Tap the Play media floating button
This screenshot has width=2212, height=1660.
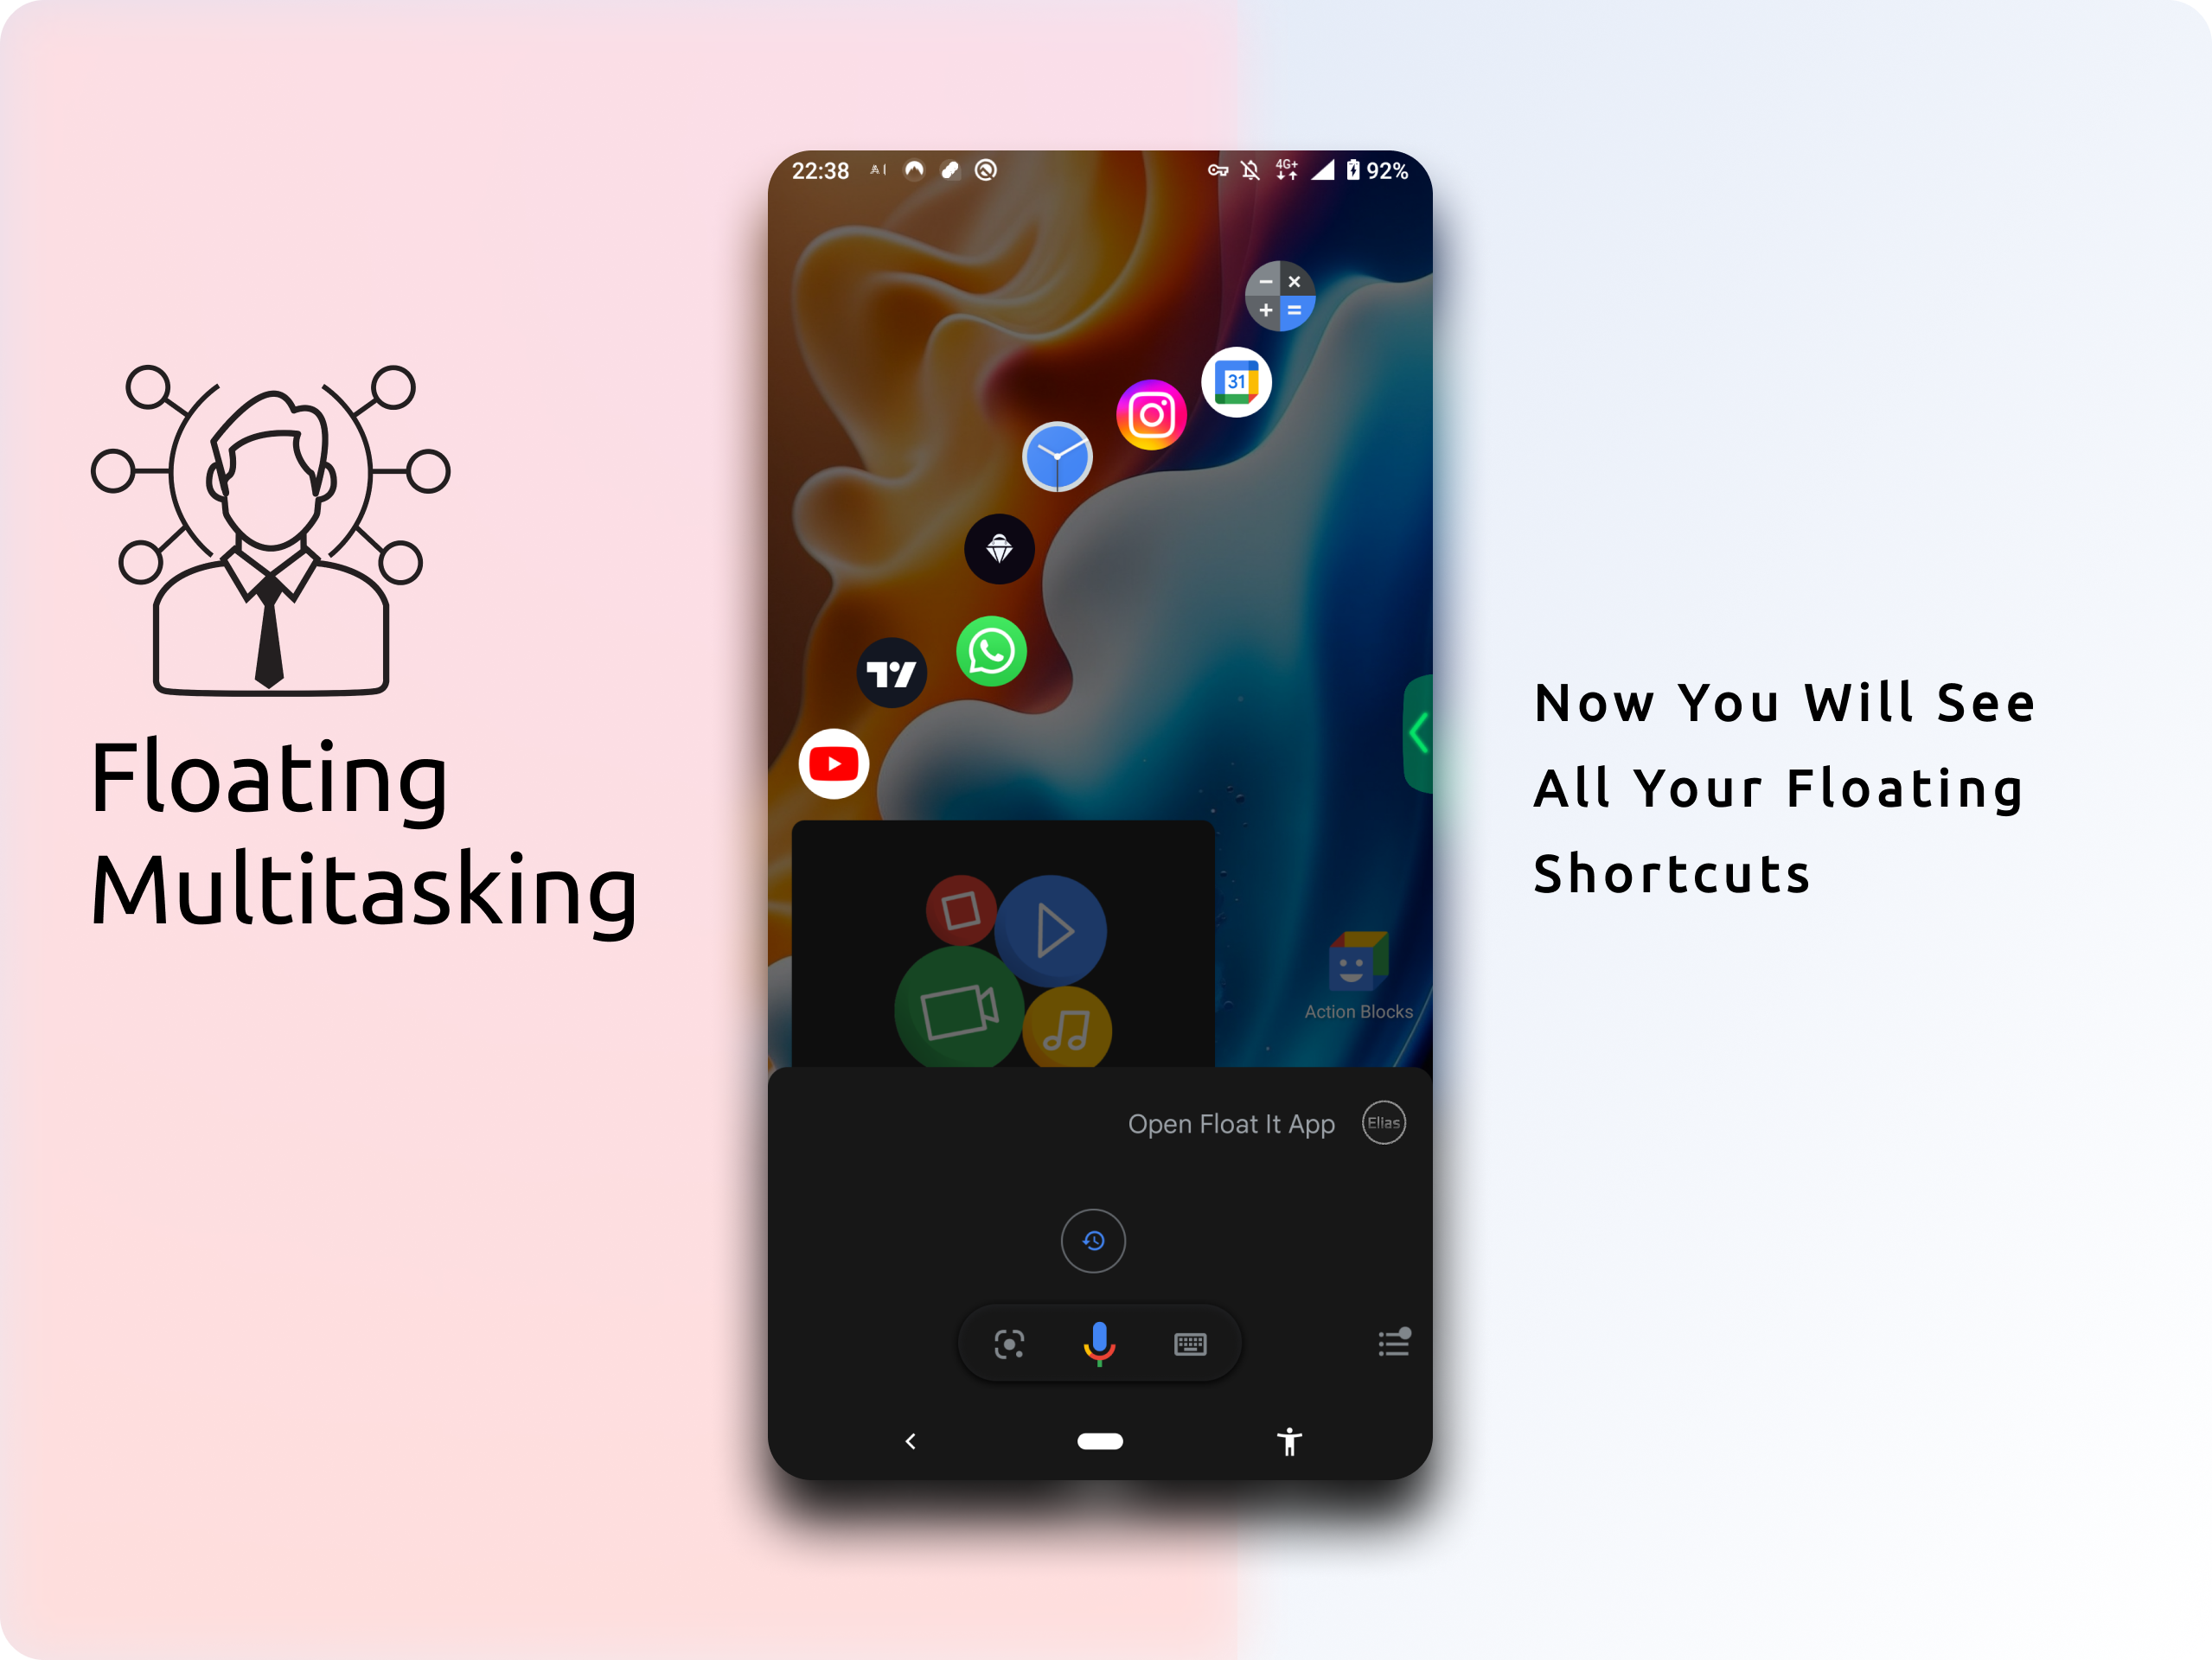tap(1053, 923)
